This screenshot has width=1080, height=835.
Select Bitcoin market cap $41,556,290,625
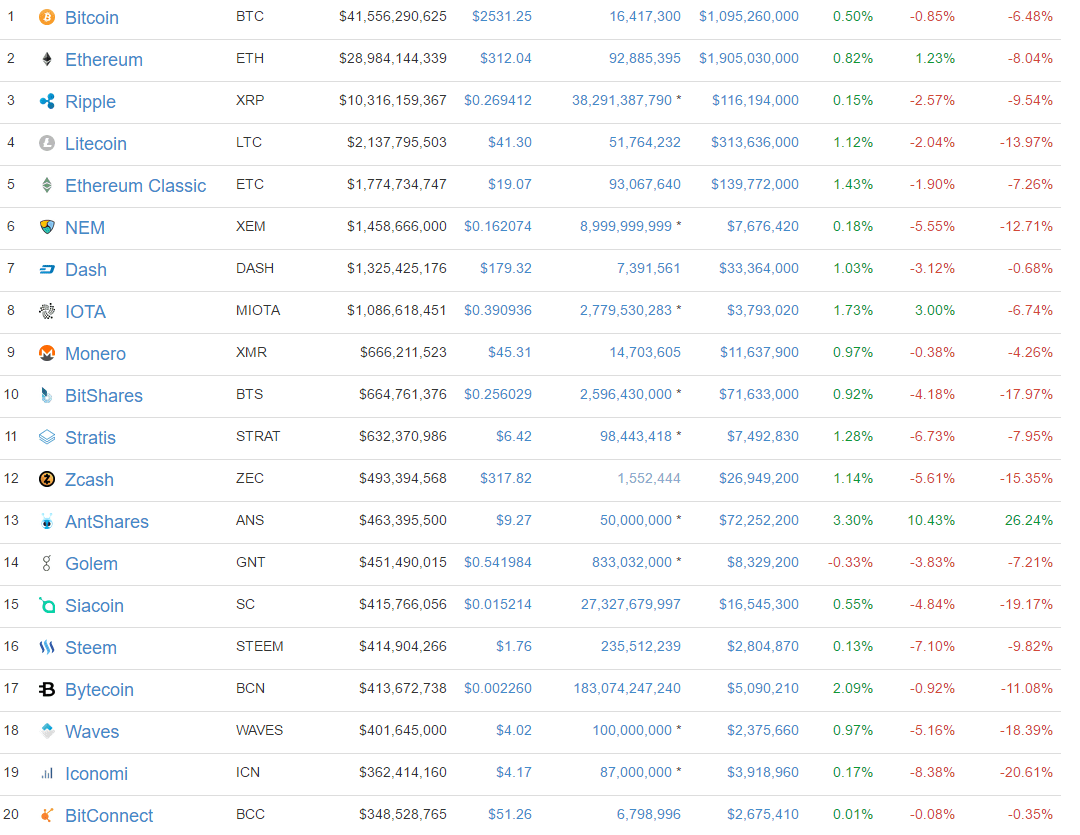393,17
